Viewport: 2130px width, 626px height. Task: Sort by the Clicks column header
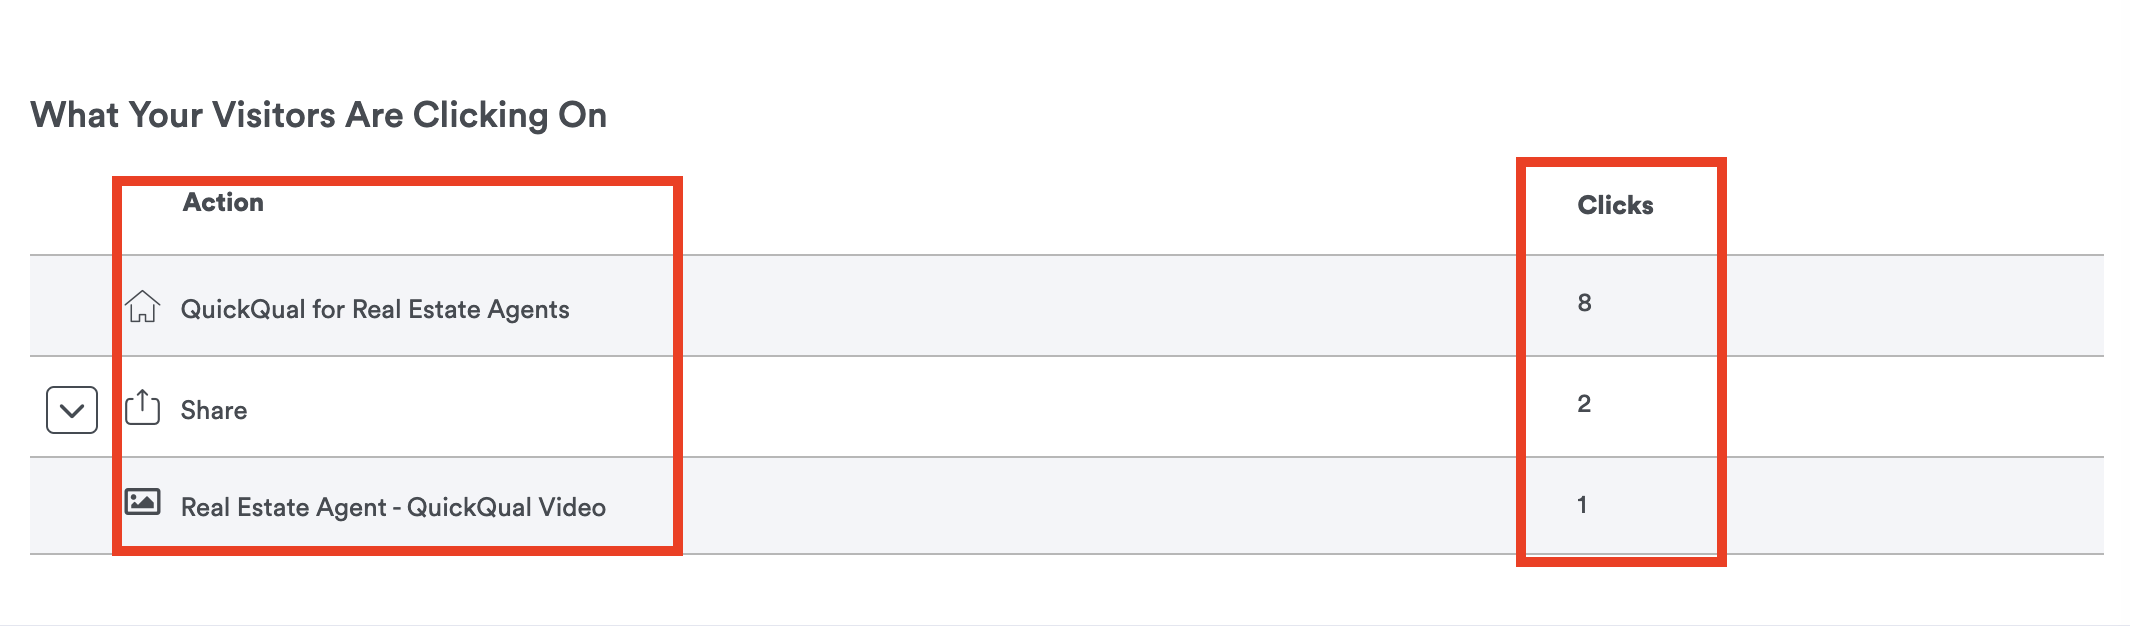[1615, 205]
